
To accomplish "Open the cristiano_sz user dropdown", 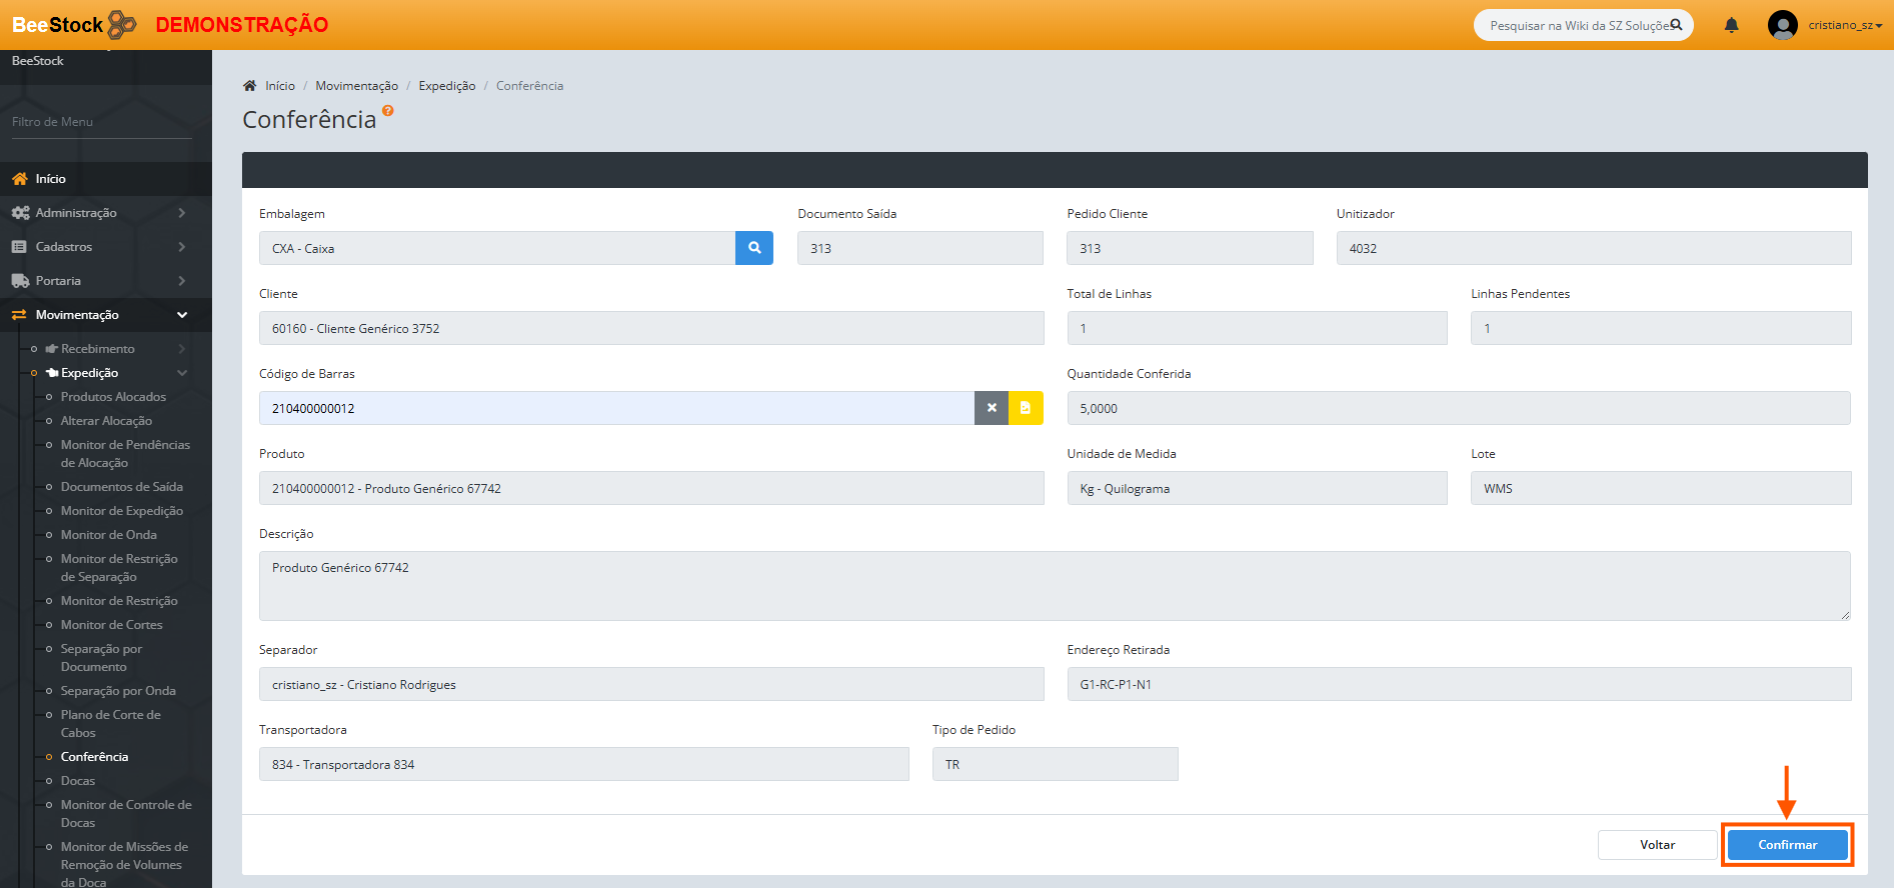I will (x=1844, y=25).
